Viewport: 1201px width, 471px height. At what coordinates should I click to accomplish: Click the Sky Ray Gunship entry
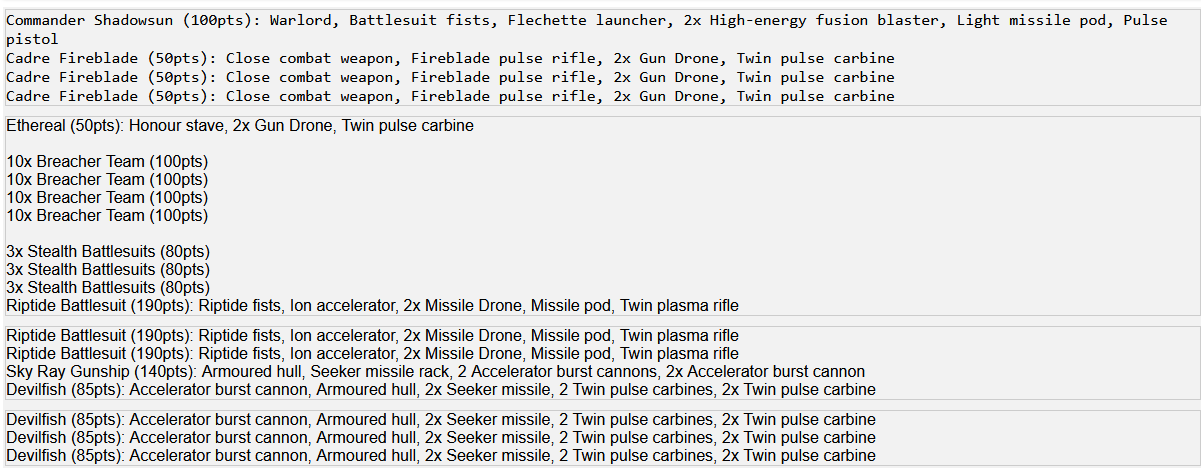click(x=436, y=372)
